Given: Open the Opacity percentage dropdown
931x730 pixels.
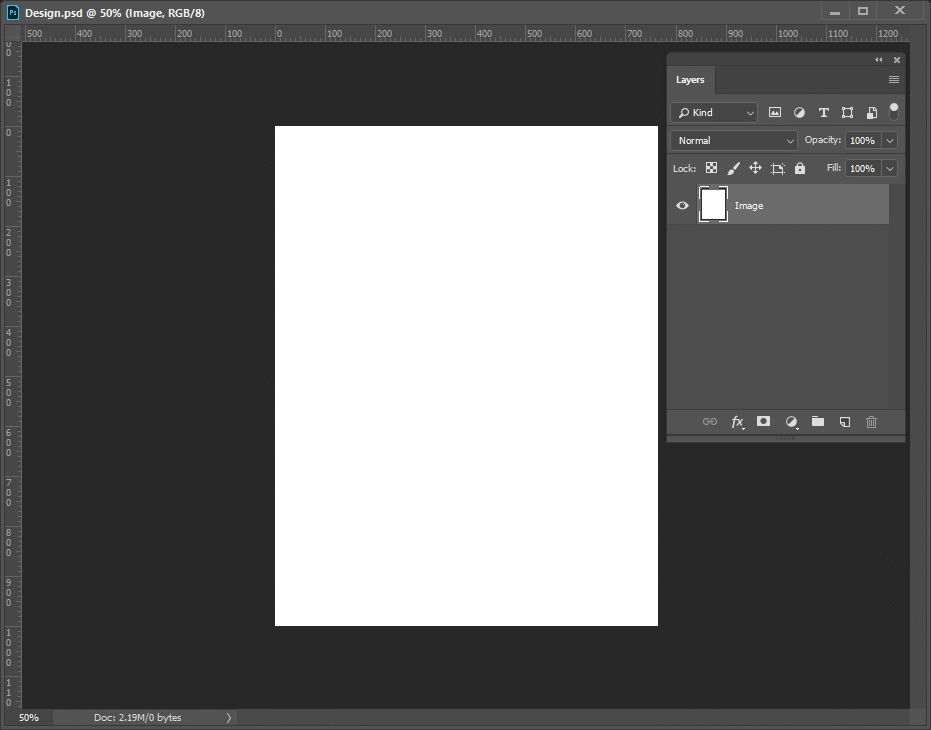Looking at the screenshot, I should pyautogui.click(x=889, y=140).
